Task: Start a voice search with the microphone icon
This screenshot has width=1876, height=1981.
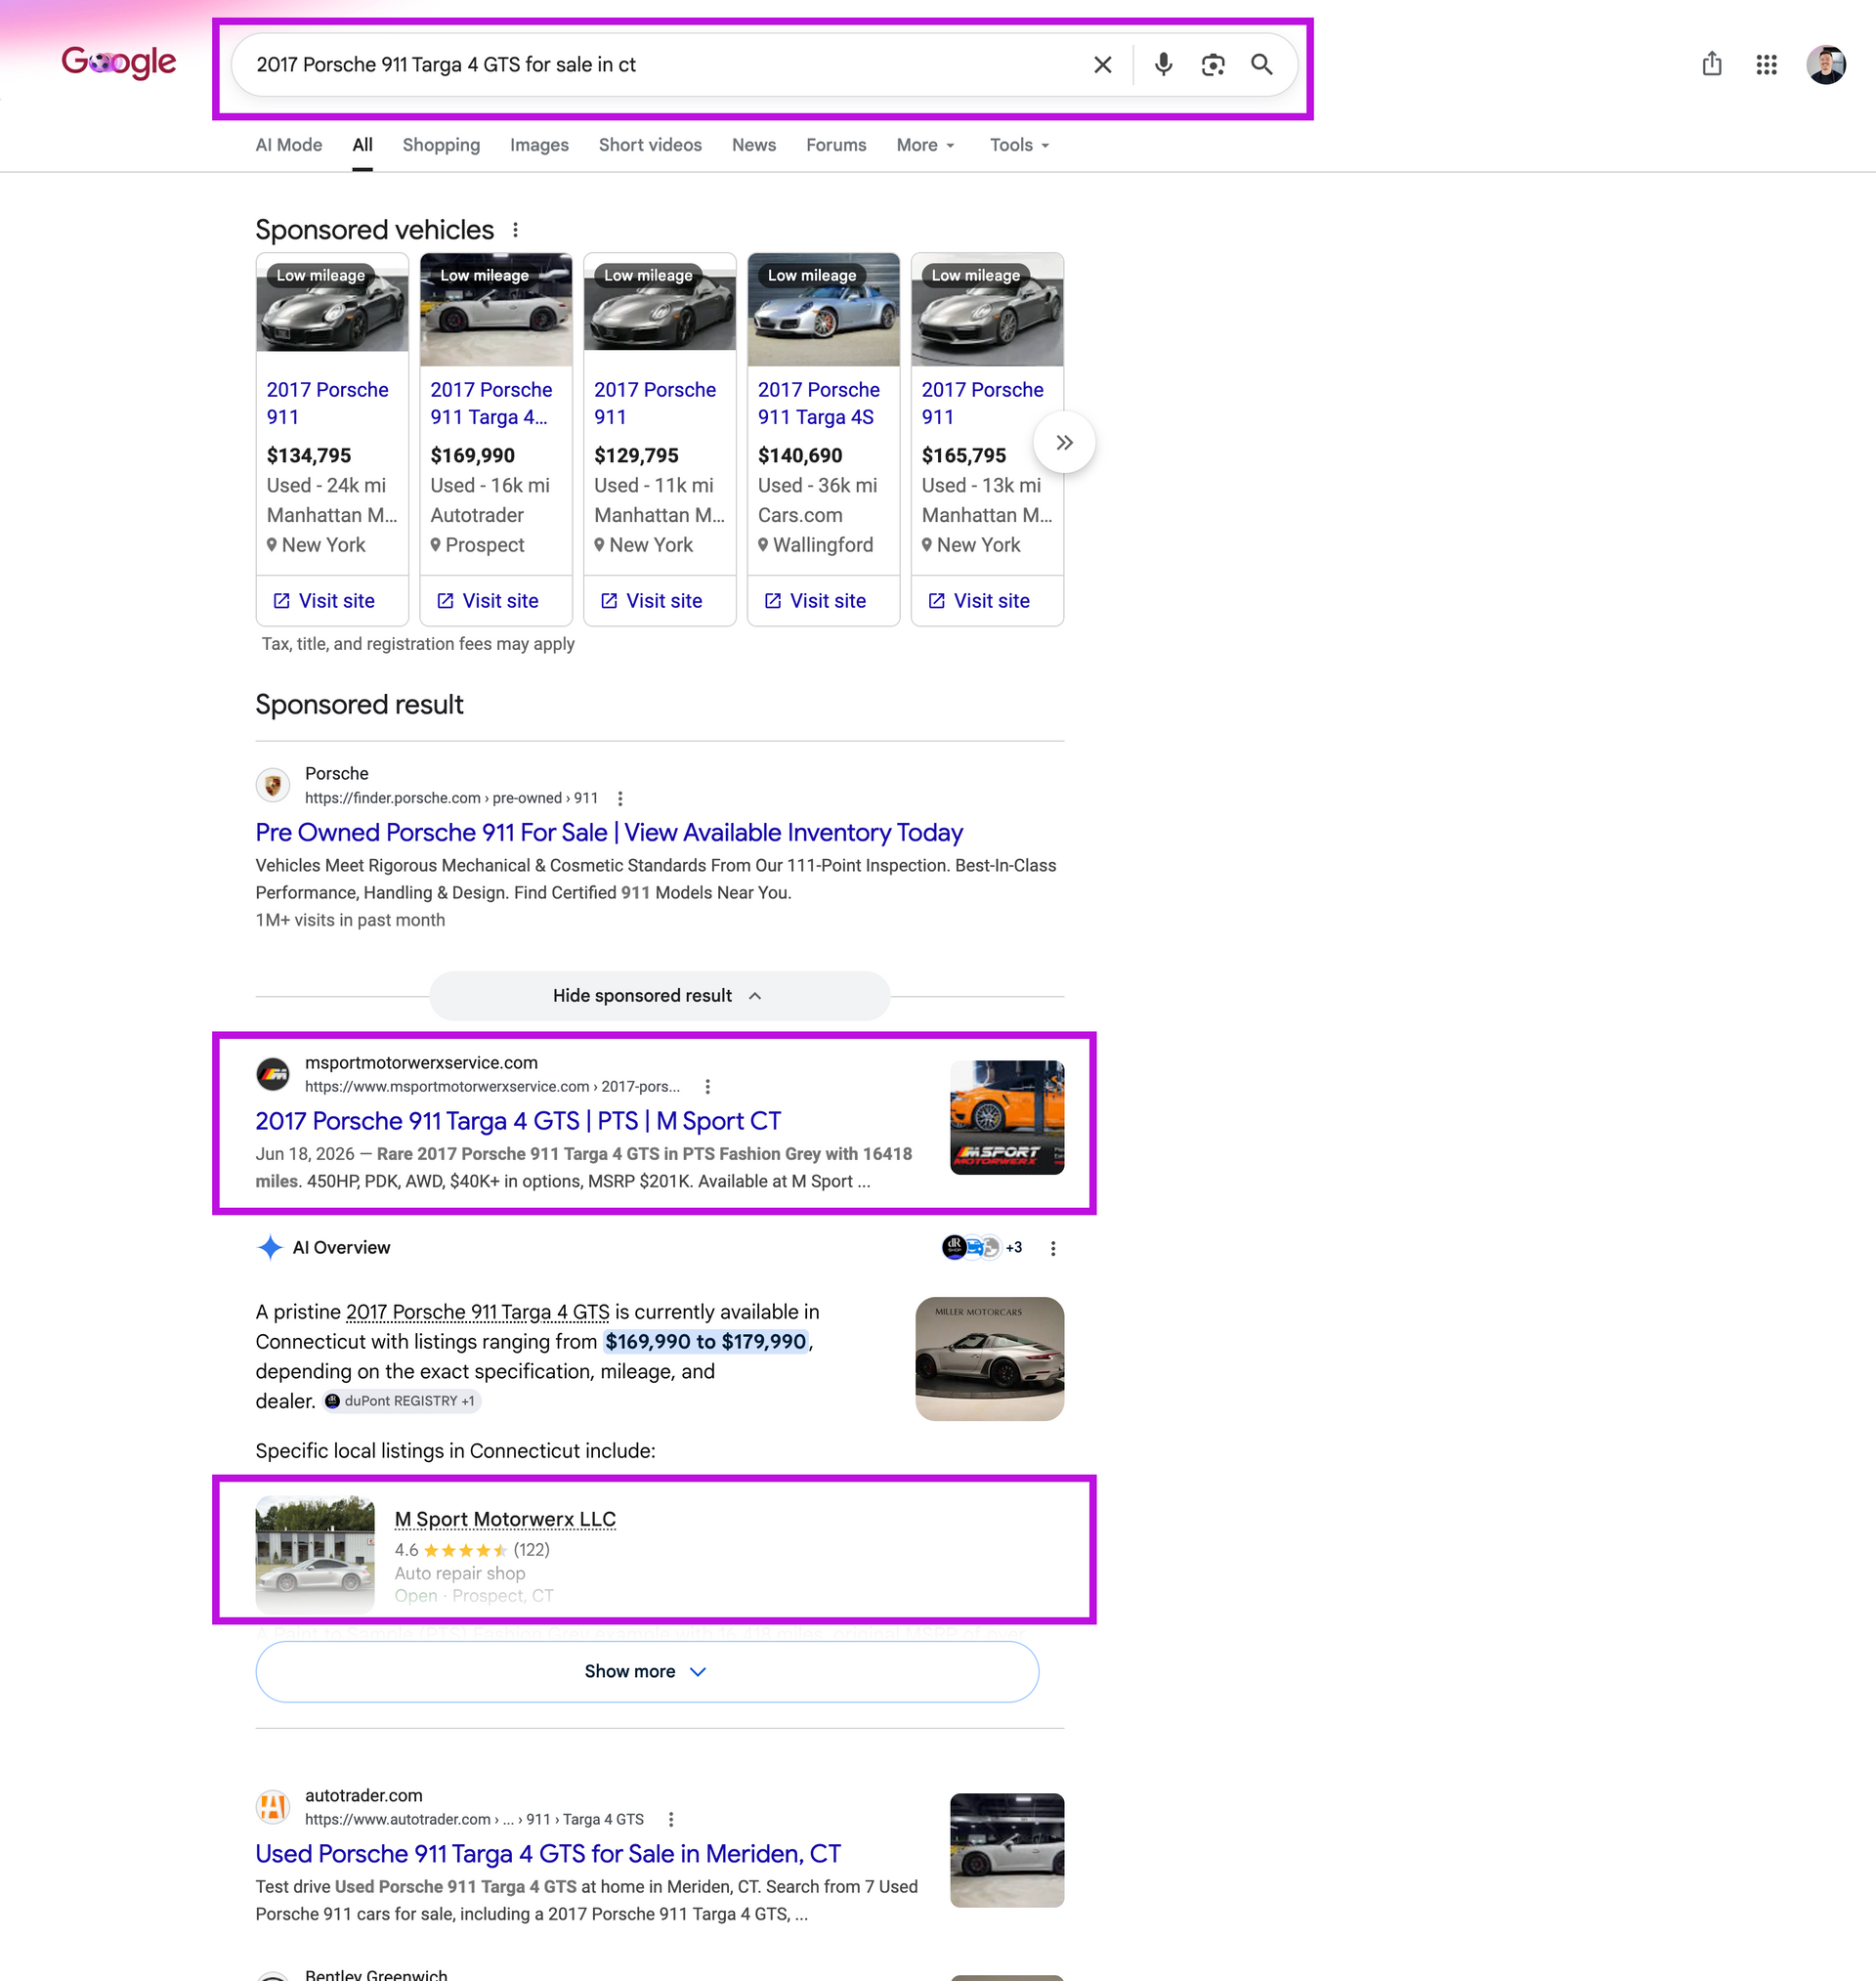Action: click(1163, 65)
